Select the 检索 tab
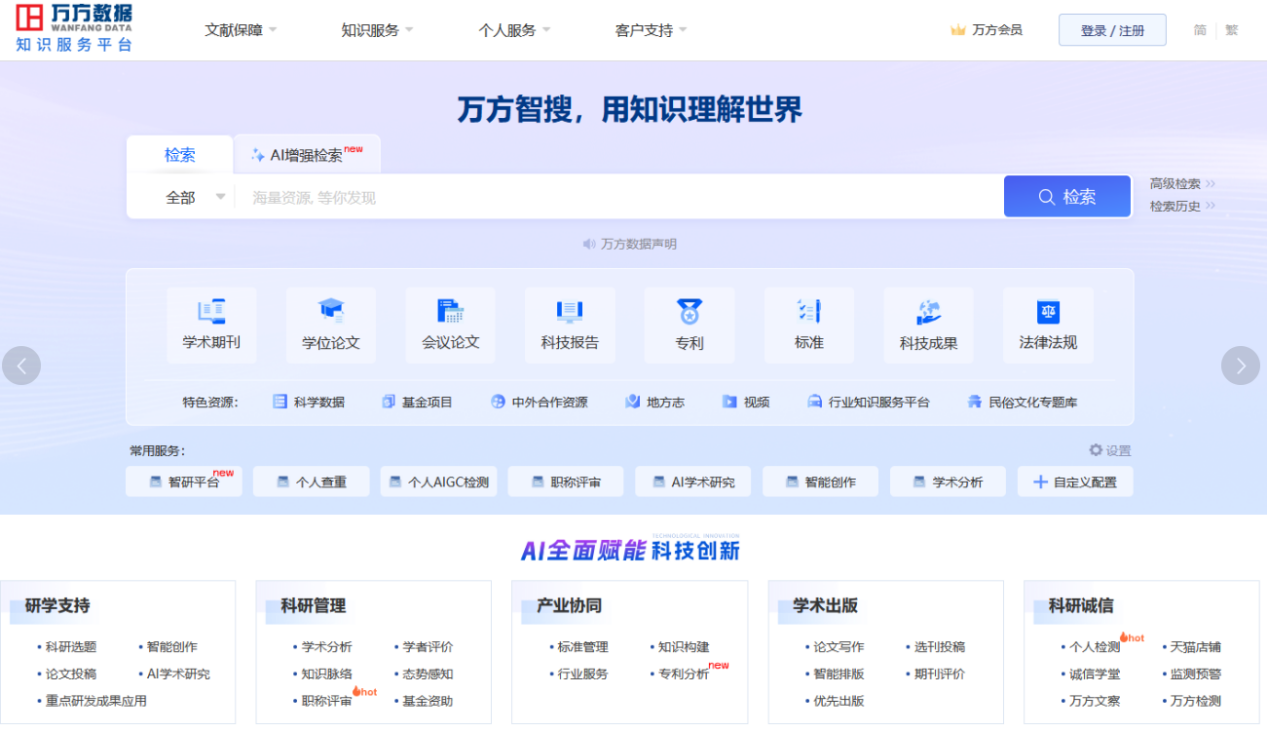1267x732 pixels. 180,155
